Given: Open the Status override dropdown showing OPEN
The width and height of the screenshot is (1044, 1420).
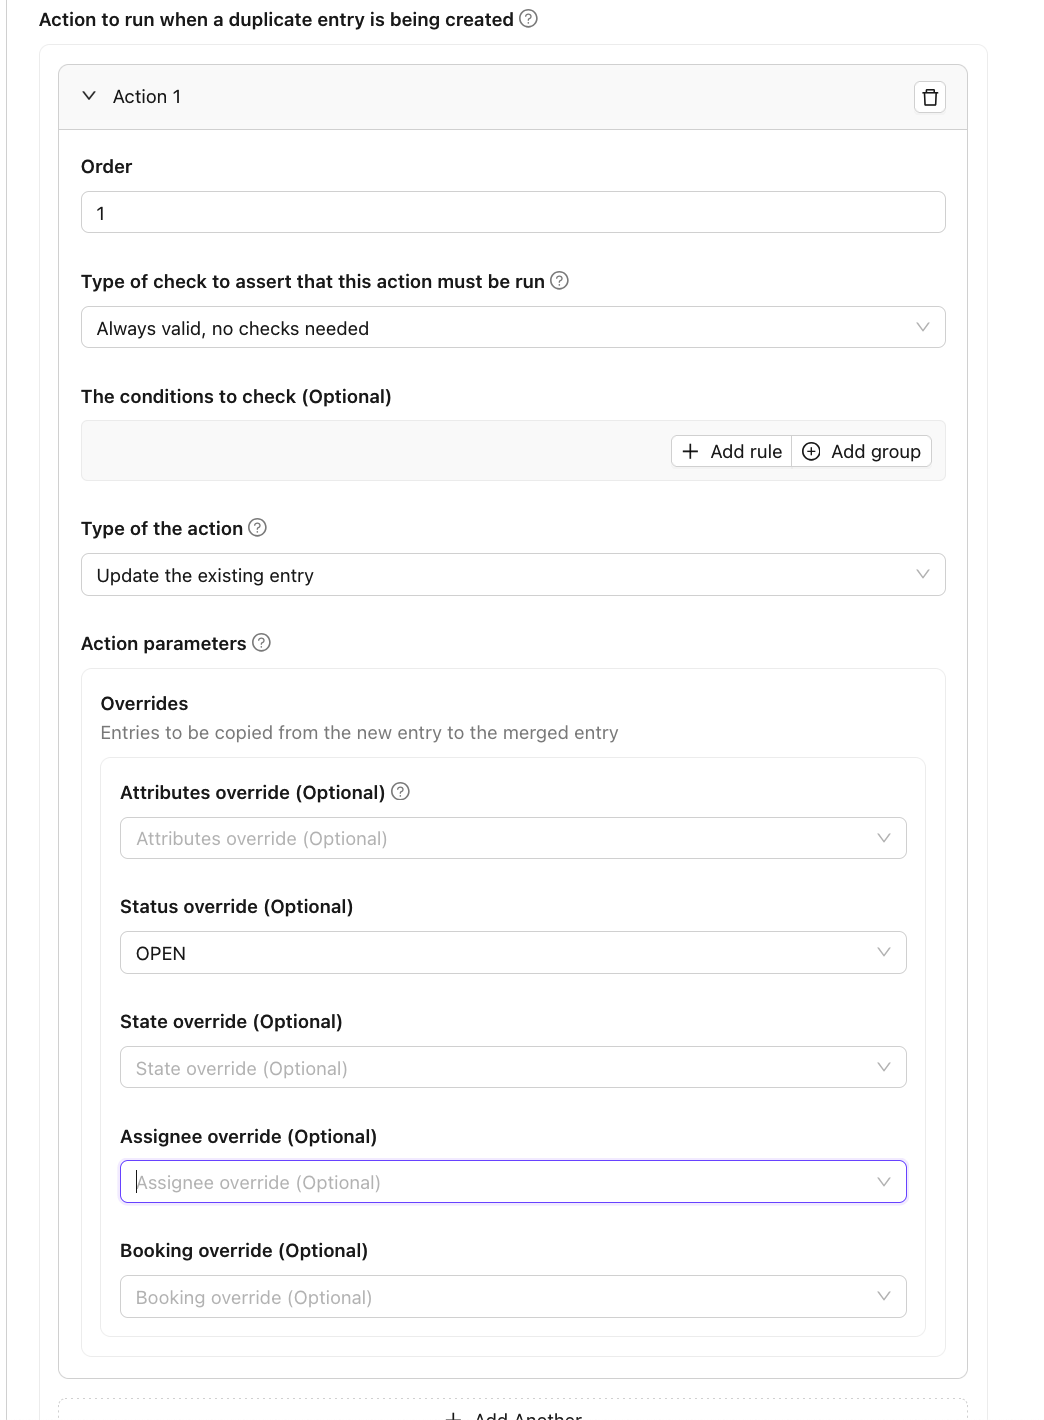Looking at the screenshot, I should coord(512,953).
